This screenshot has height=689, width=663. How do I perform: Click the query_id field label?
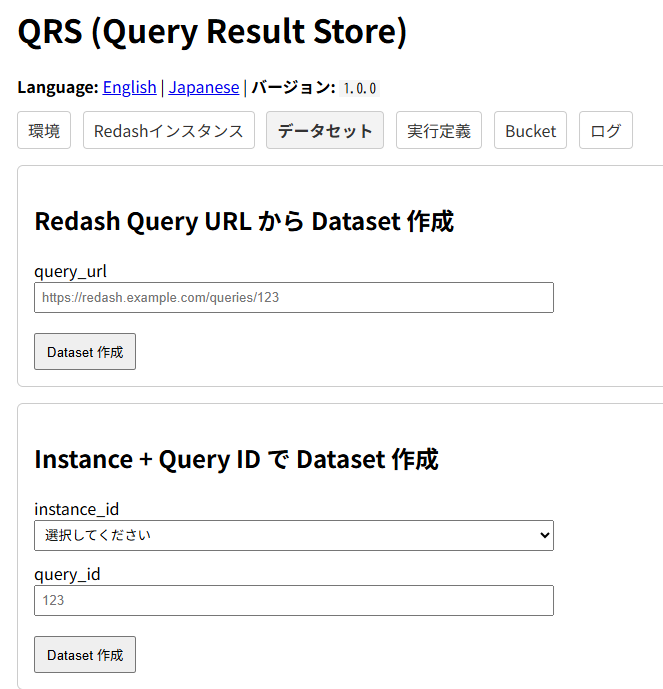pos(67,574)
